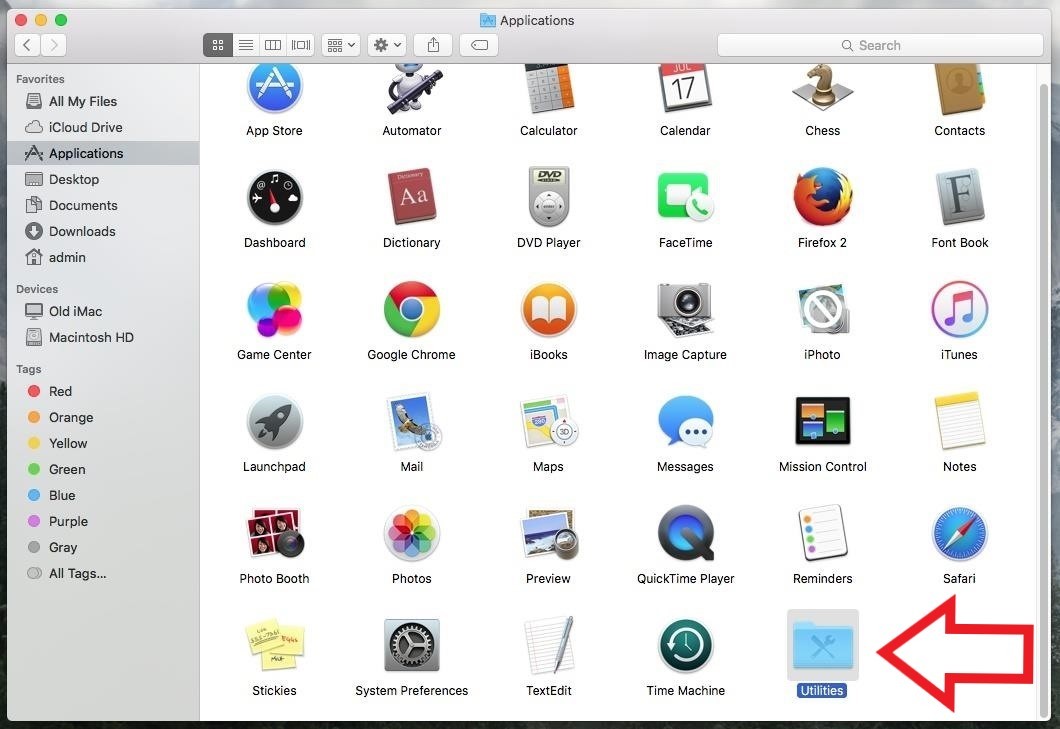Select the Green tag
The height and width of the screenshot is (729, 1060).
103,469
